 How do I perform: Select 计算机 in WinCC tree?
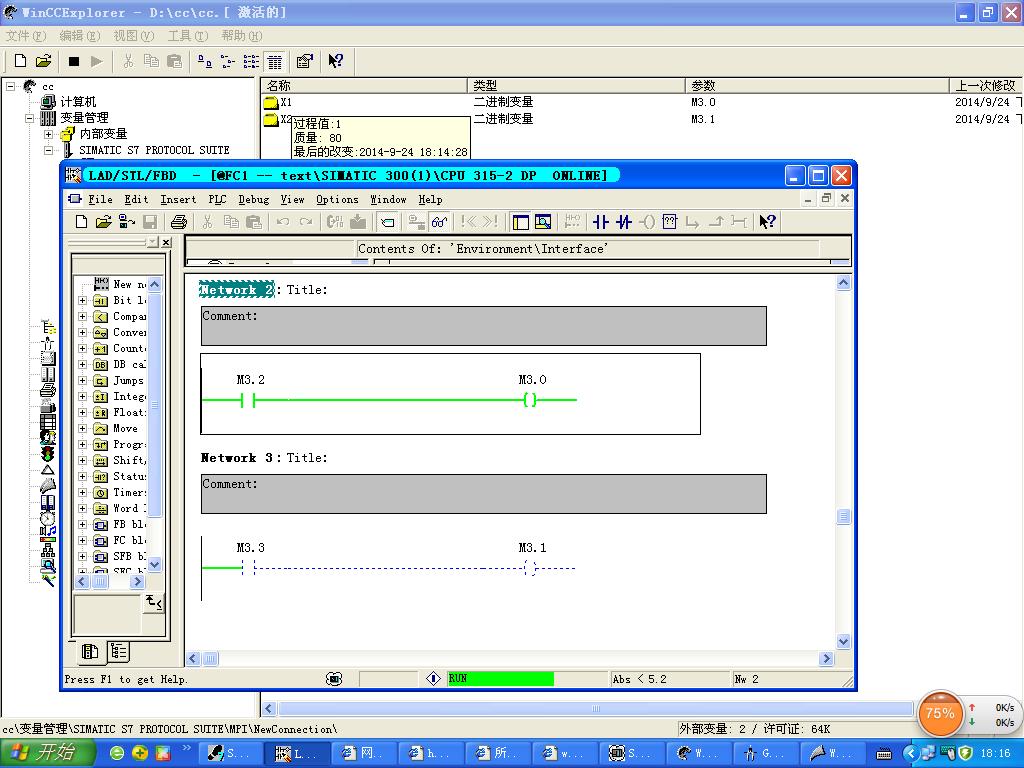[78, 102]
